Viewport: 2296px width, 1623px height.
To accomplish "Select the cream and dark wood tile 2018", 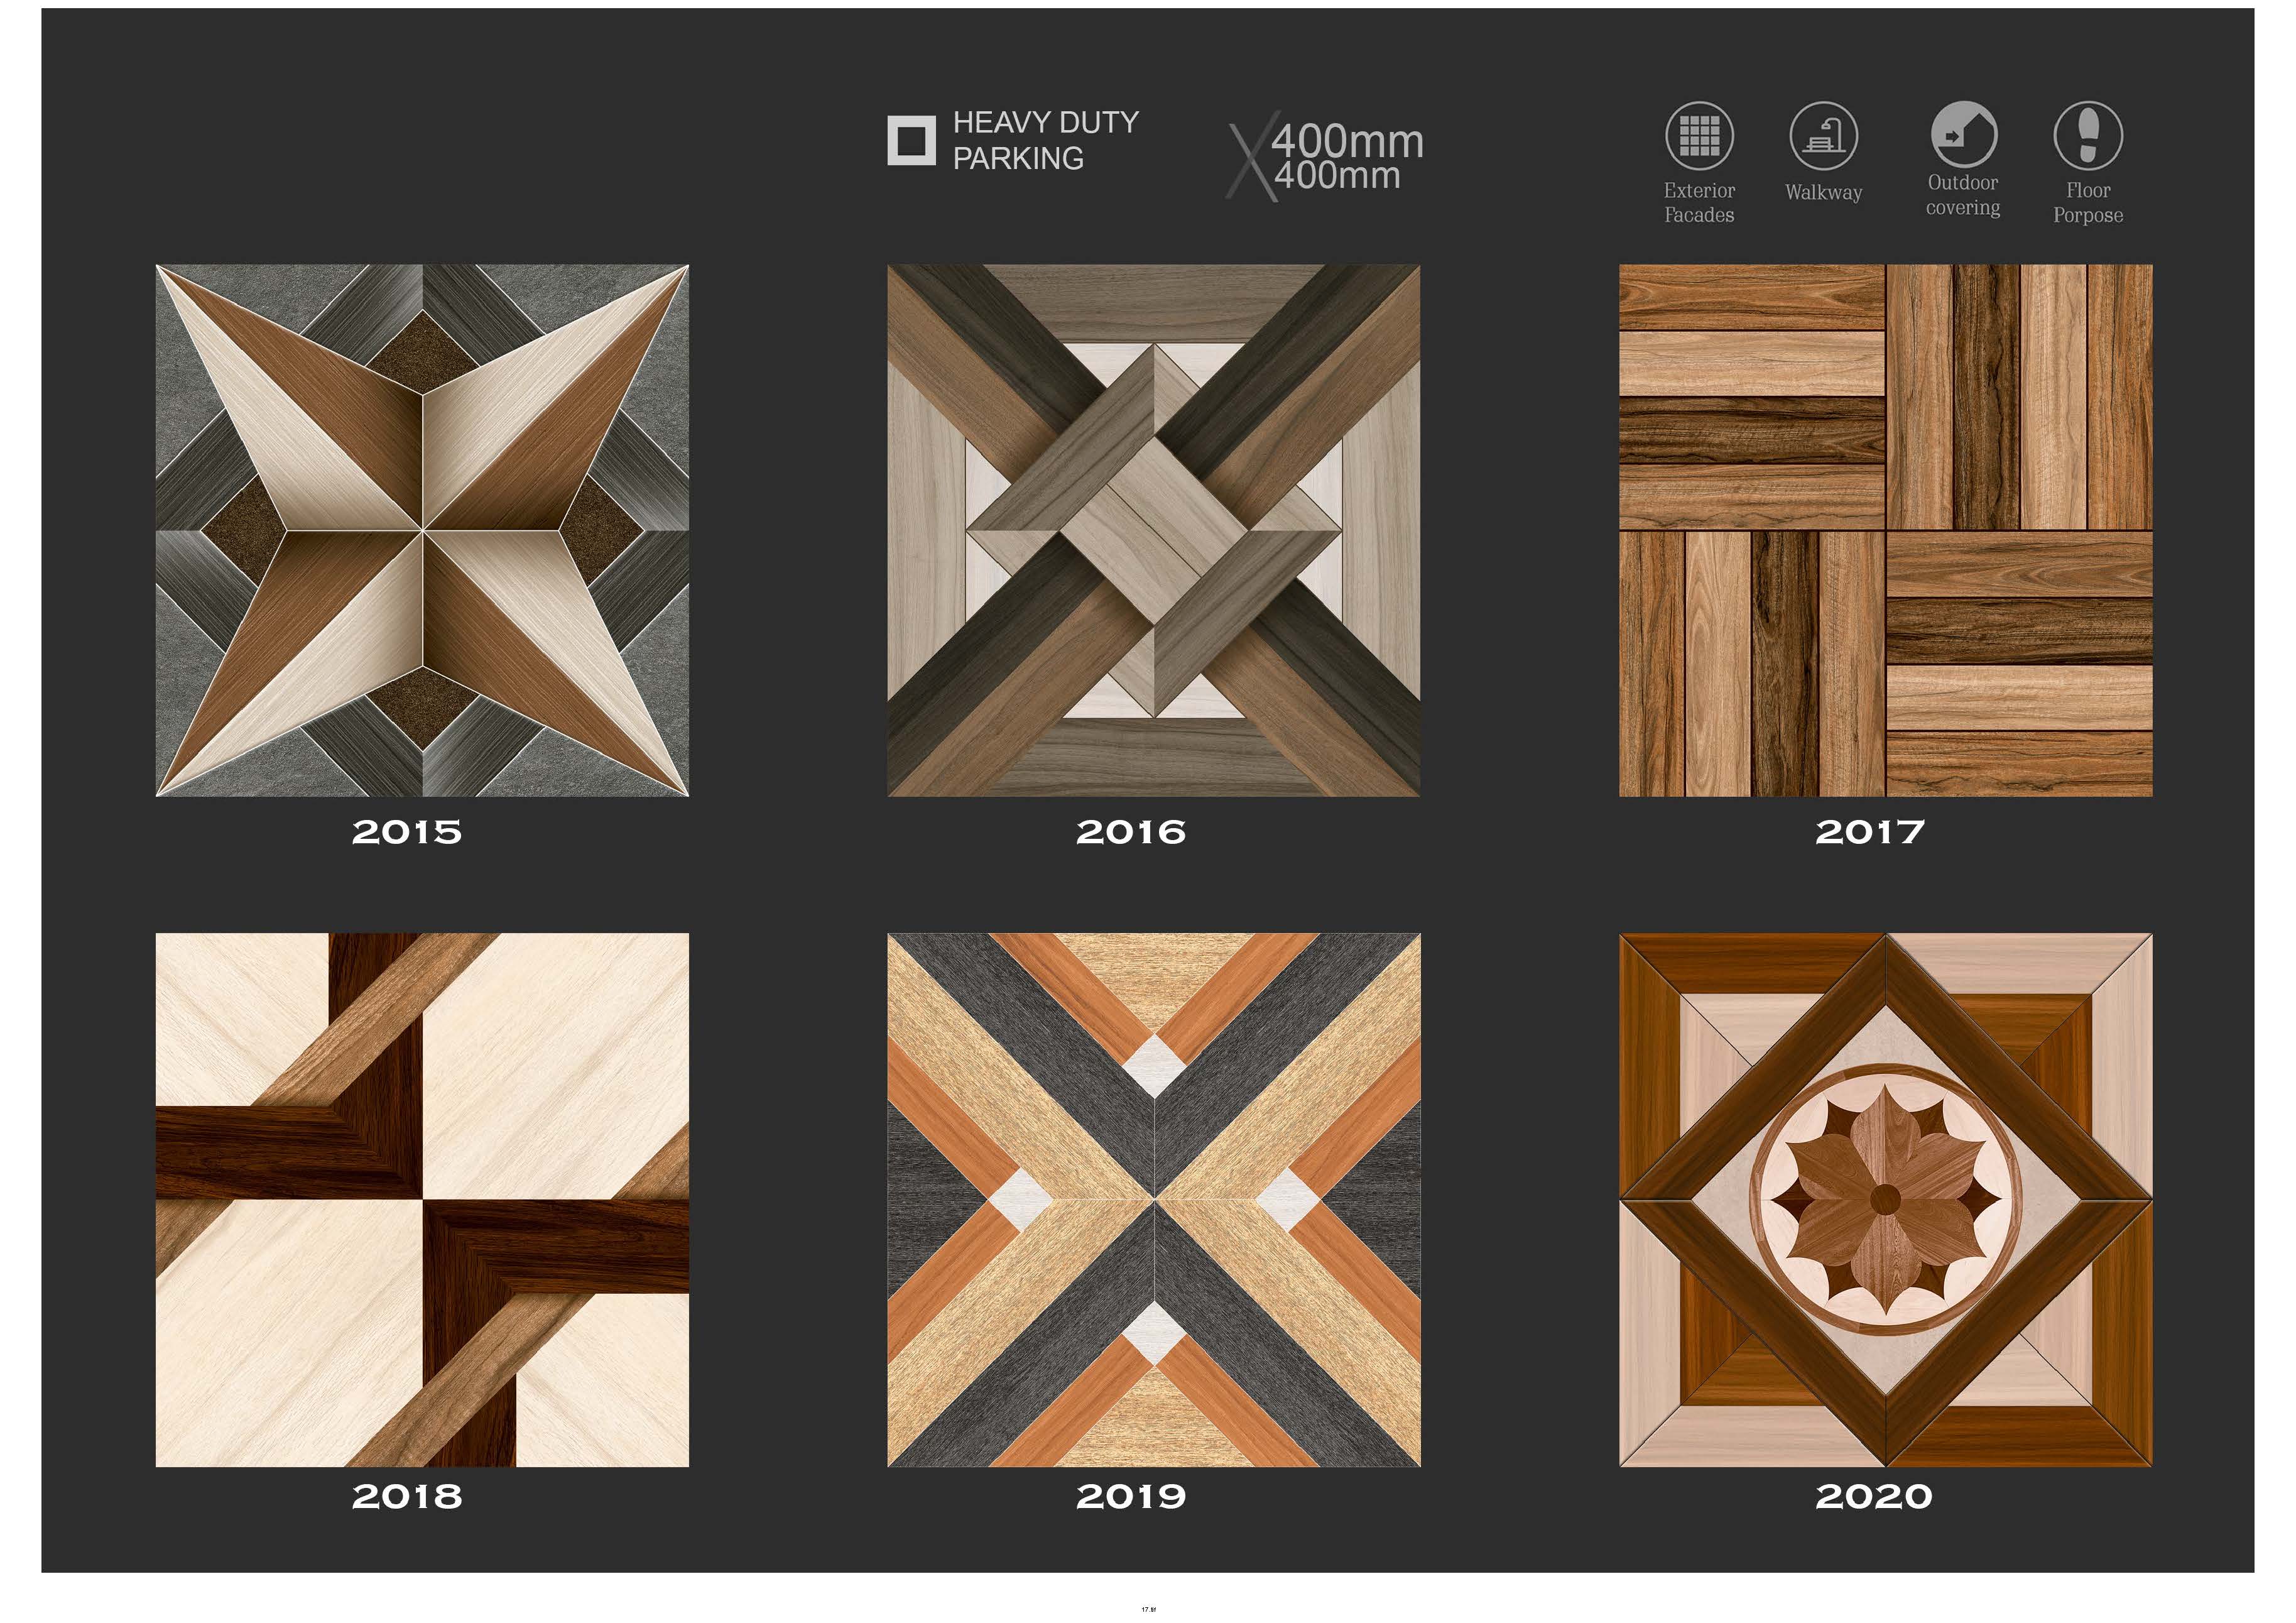I will (422, 1200).
